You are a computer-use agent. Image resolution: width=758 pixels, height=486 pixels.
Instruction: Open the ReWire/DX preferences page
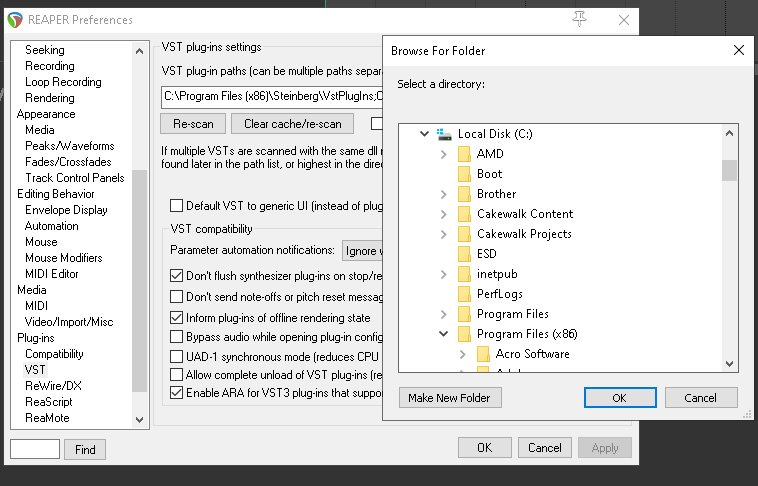pos(53,385)
